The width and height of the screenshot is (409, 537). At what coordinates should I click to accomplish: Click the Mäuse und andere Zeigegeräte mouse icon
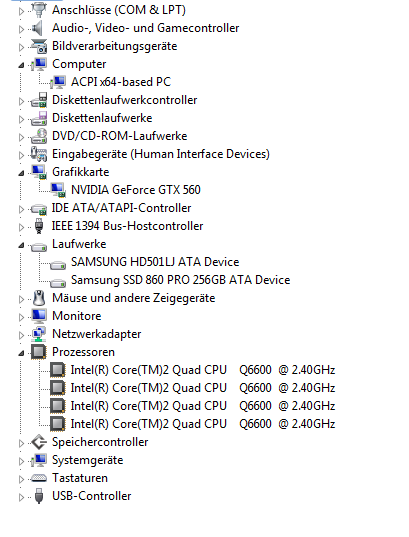tap(39, 298)
